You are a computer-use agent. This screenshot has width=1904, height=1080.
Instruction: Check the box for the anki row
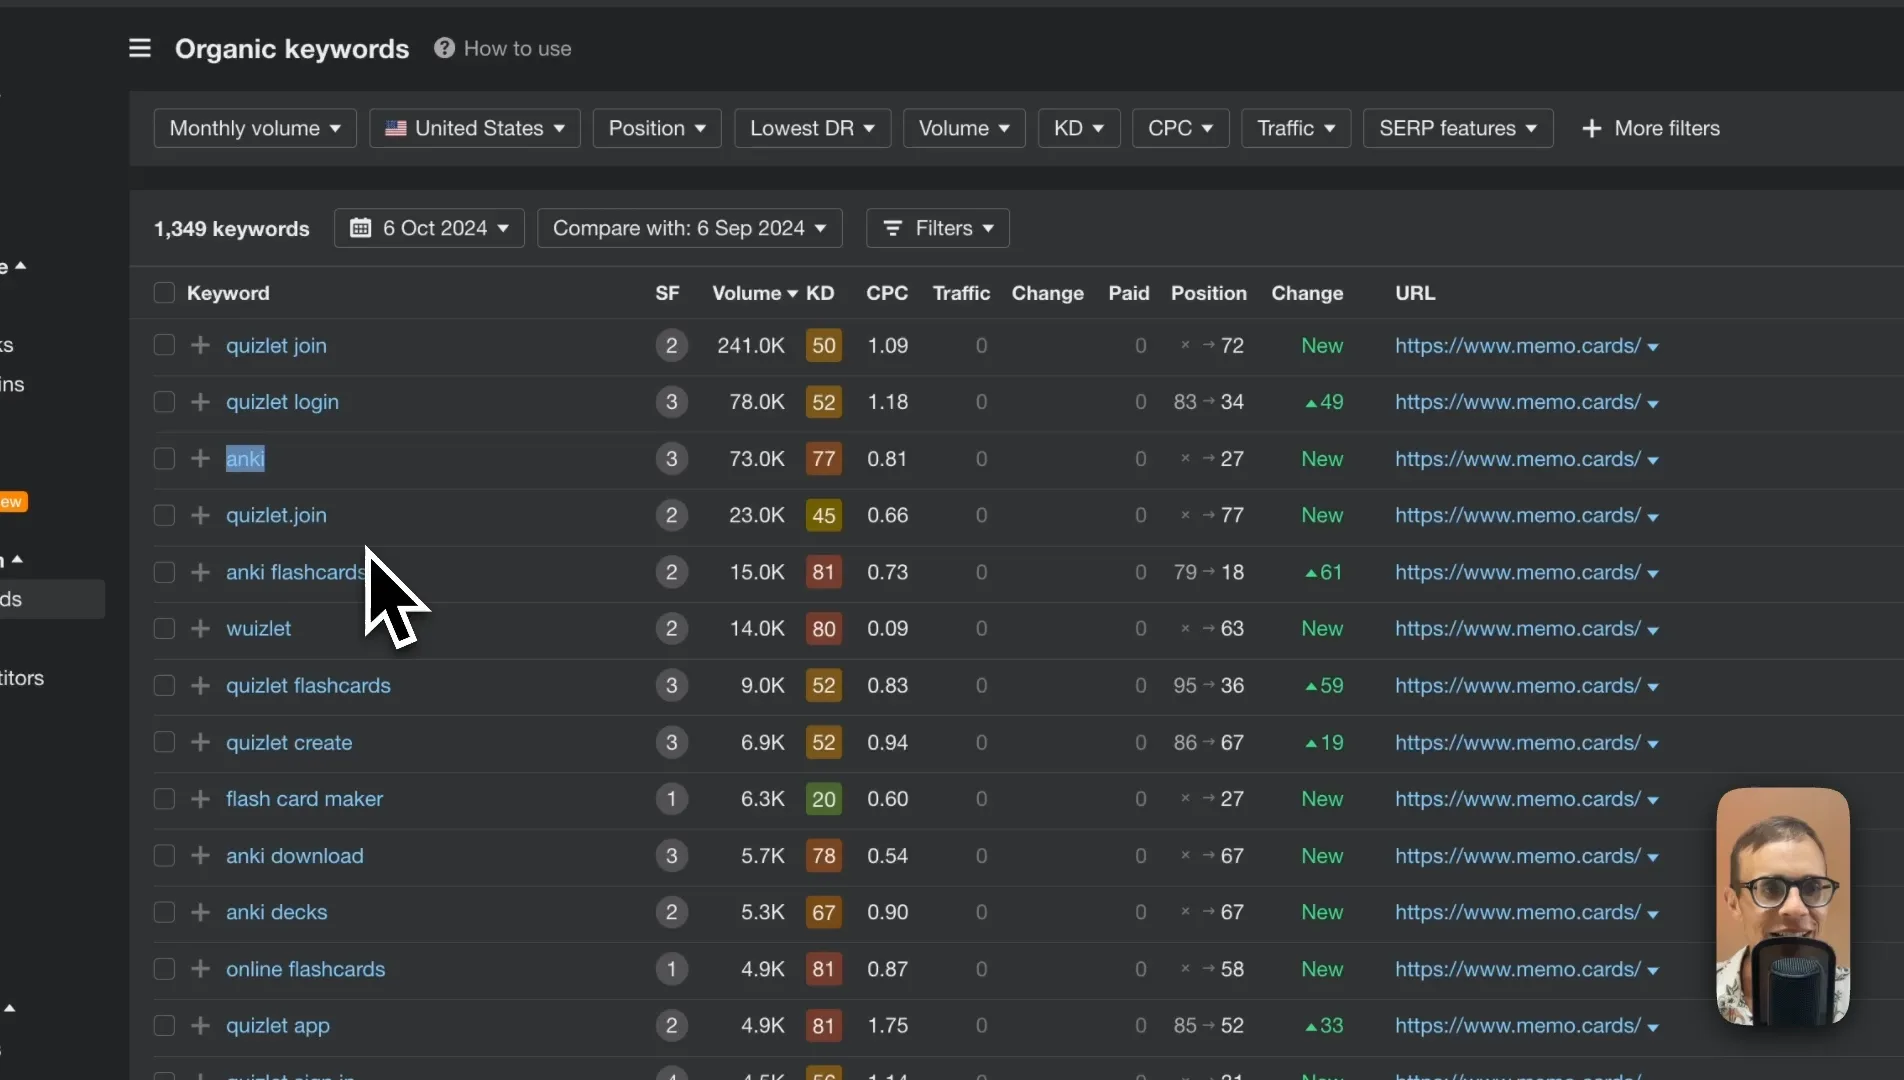coord(164,458)
